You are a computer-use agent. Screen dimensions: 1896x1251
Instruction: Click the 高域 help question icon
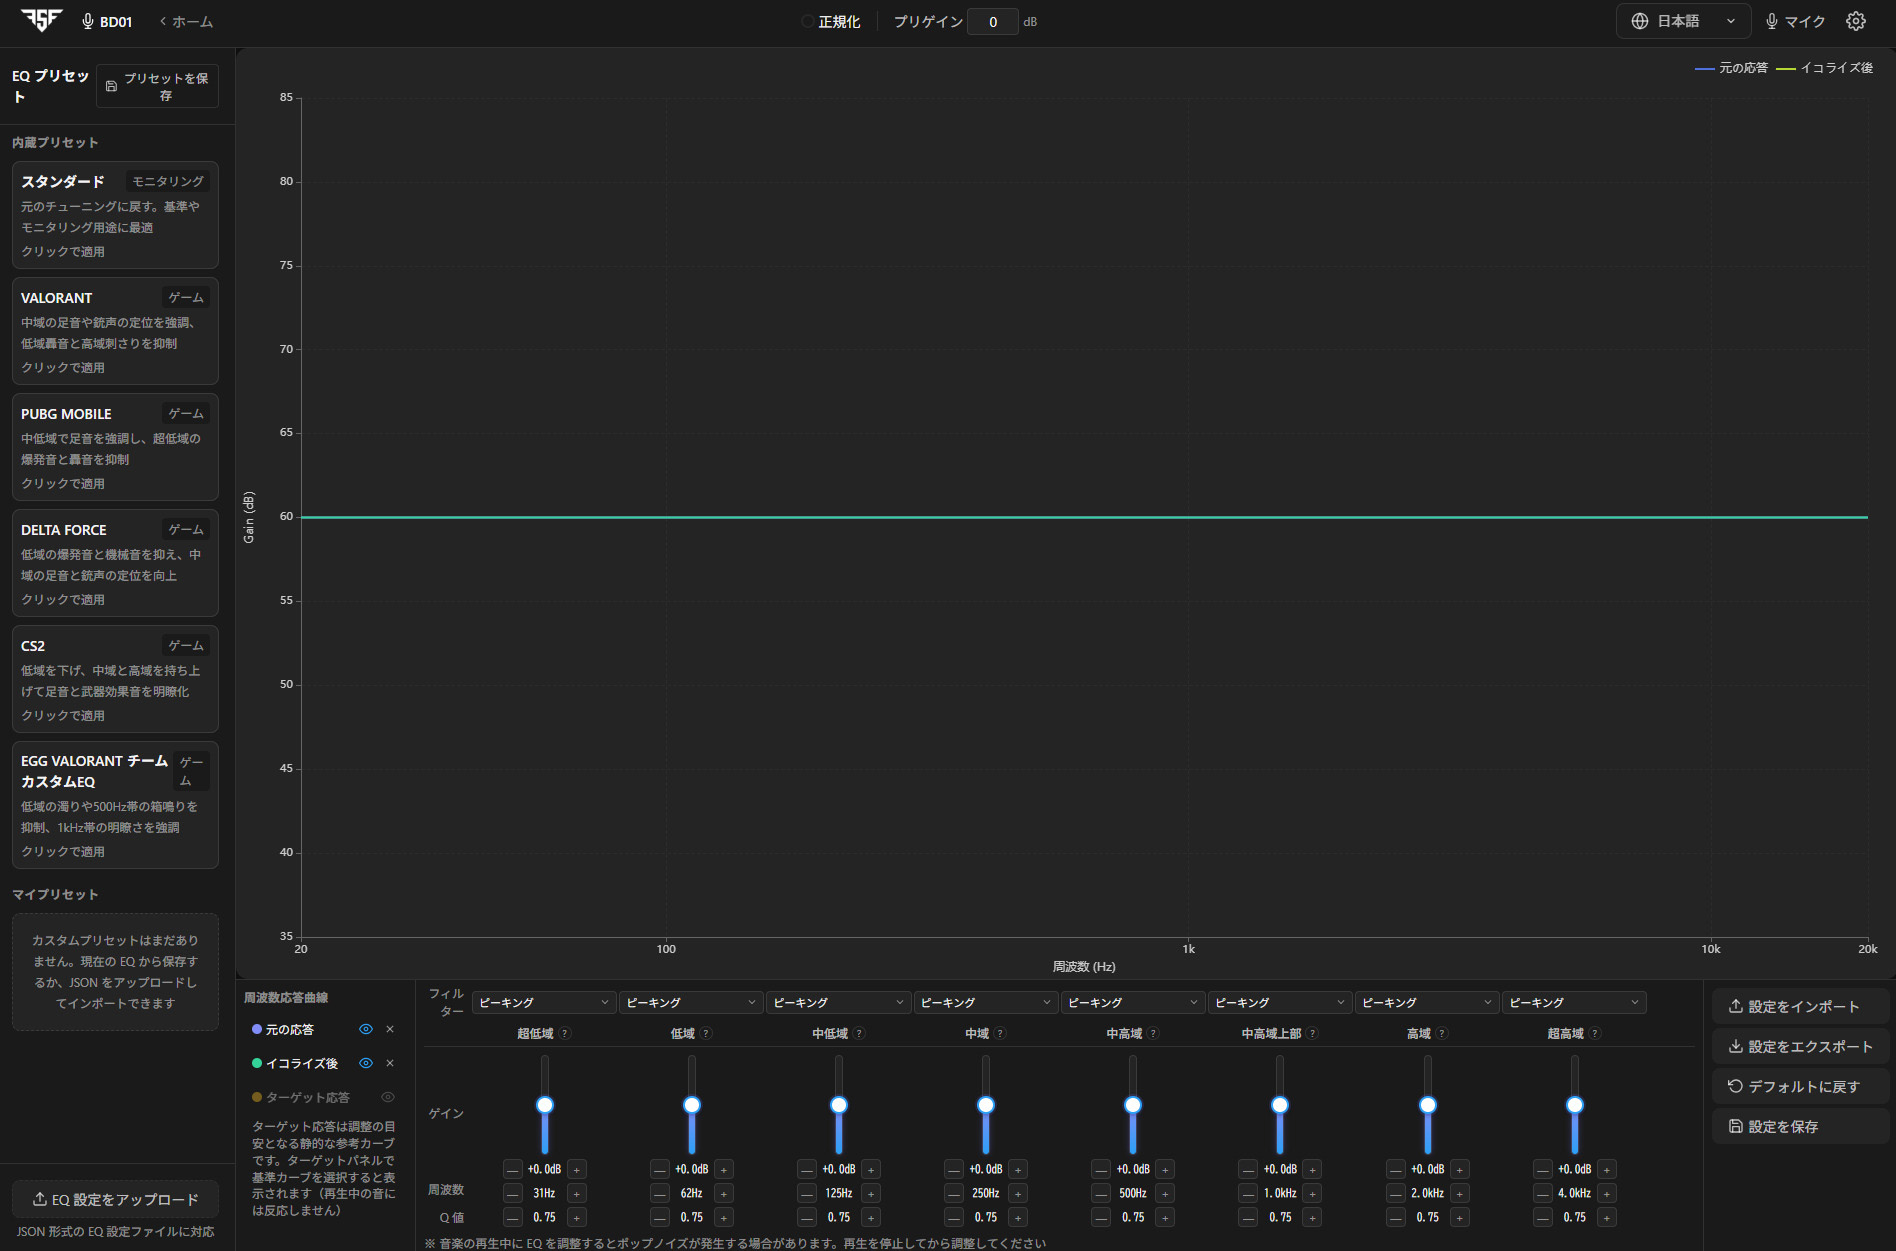[1442, 1033]
